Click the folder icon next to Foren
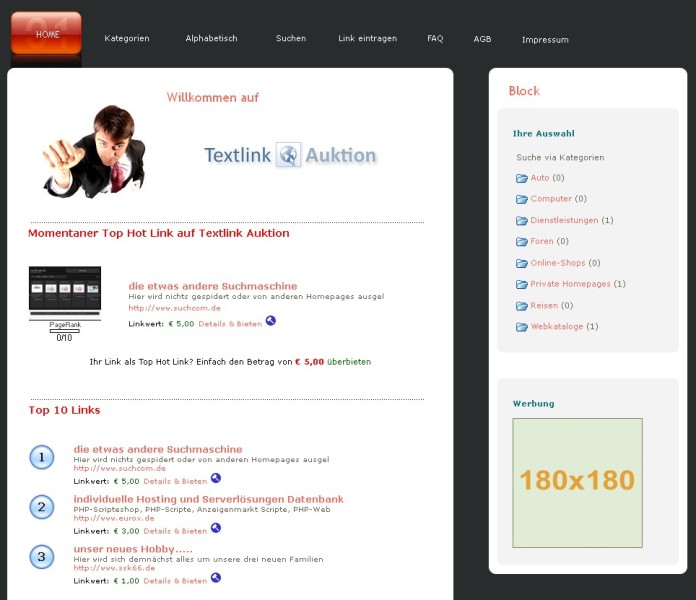The height and width of the screenshot is (600, 696). 521,241
